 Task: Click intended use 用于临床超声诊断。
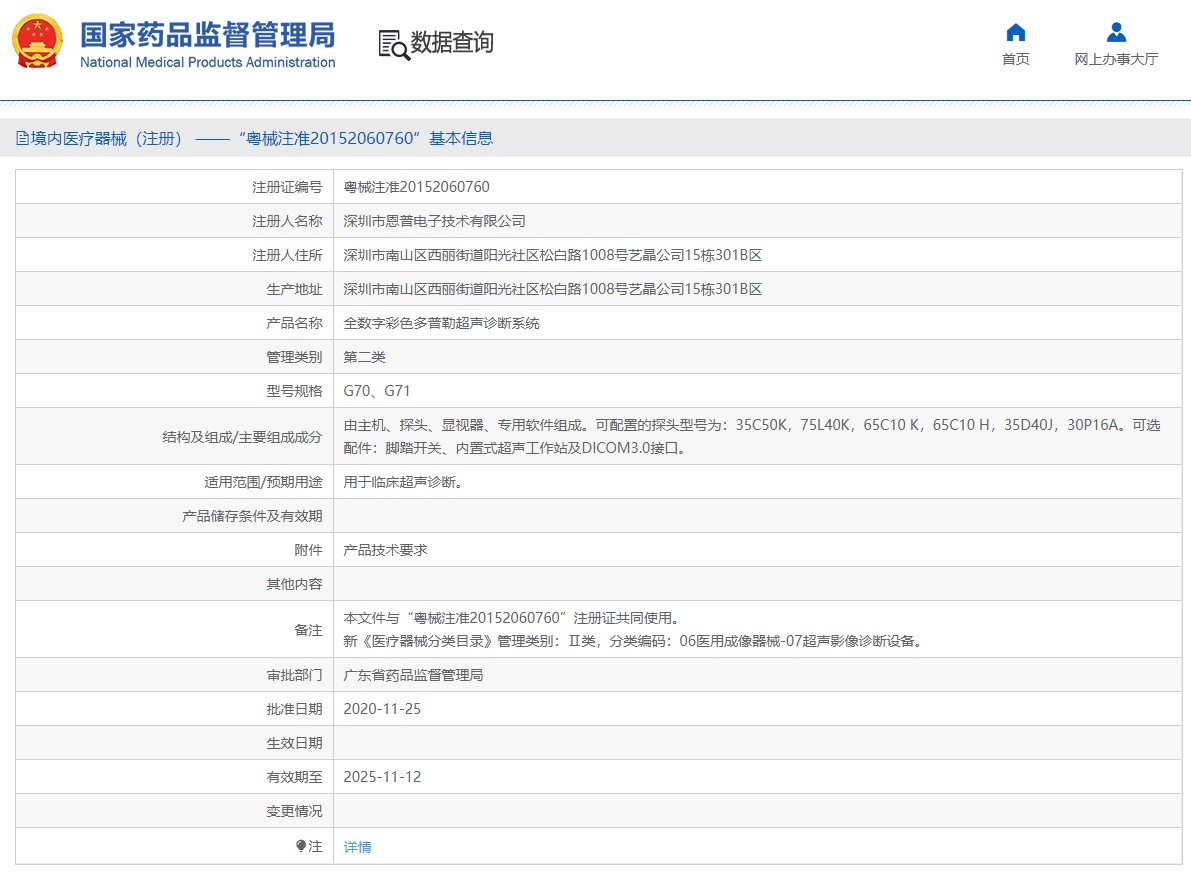click(403, 482)
